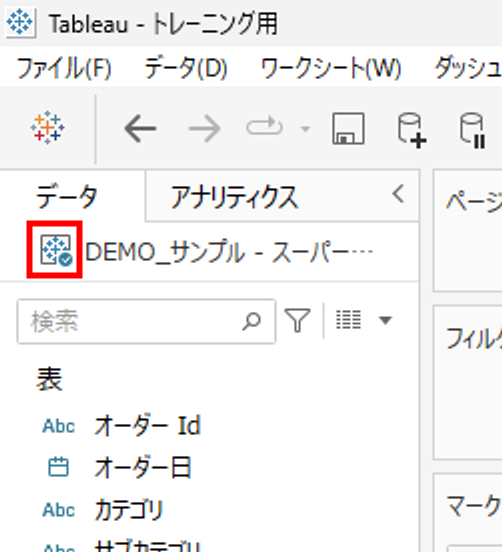
Task: Collapse the data pane with the chevron
Action: click(x=398, y=194)
